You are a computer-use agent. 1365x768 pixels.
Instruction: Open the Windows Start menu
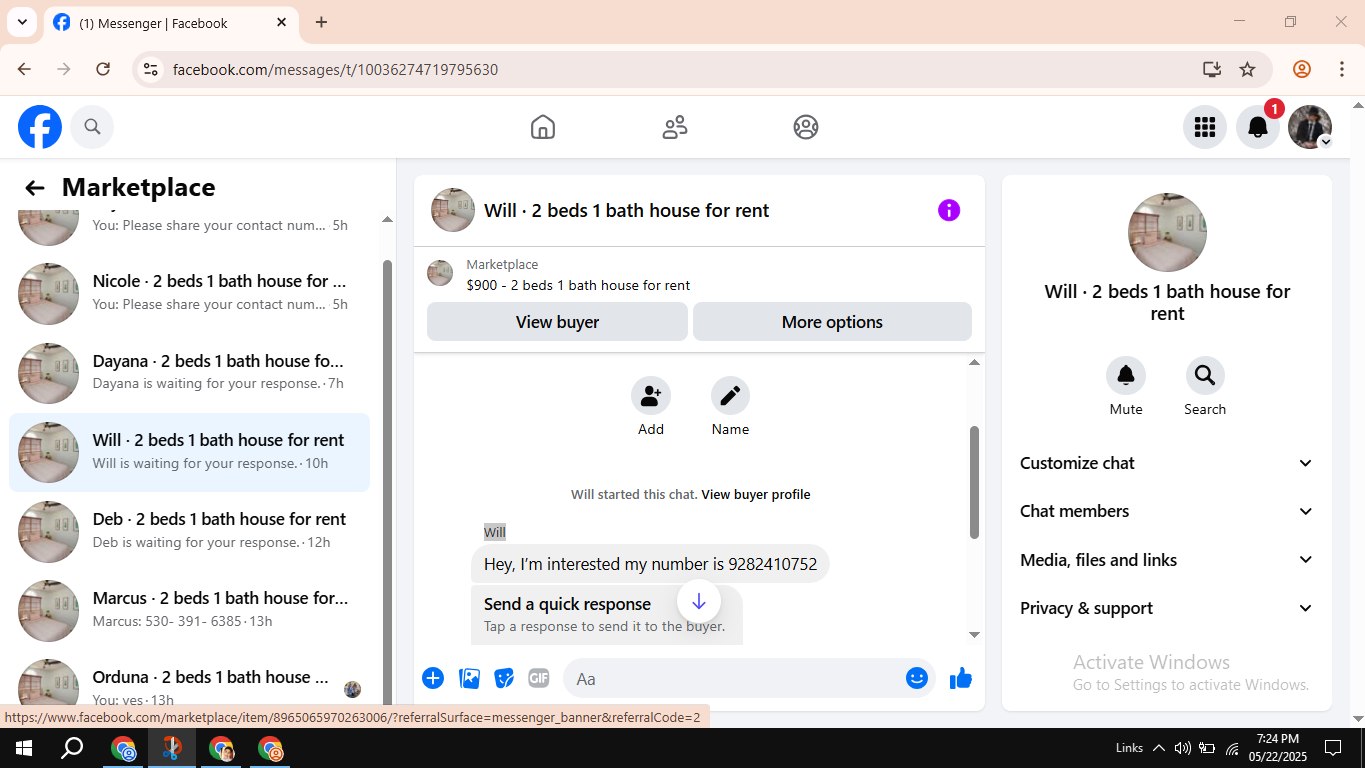click(x=23, y=747)
